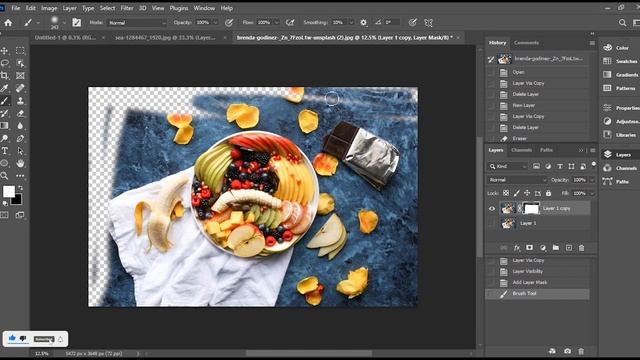Select the Eraser tool
The width and height of the screenshot is (640, 360).
(20, 113)
